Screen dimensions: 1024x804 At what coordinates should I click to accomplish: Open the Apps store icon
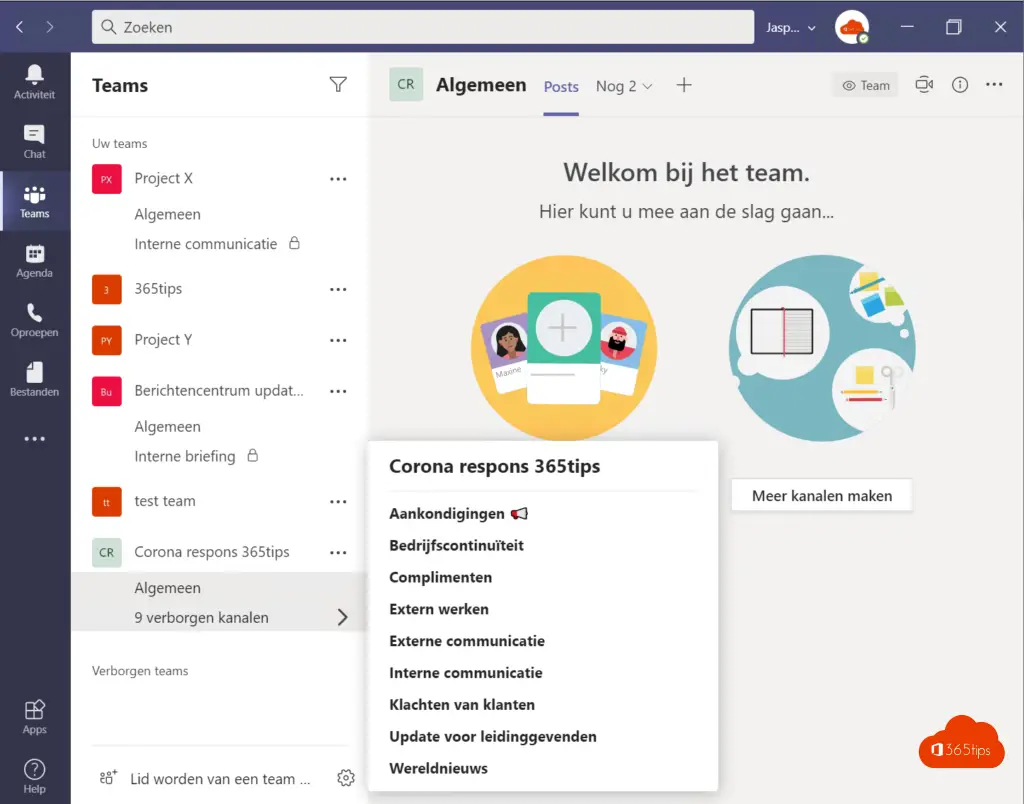click(x=35, y=716)
